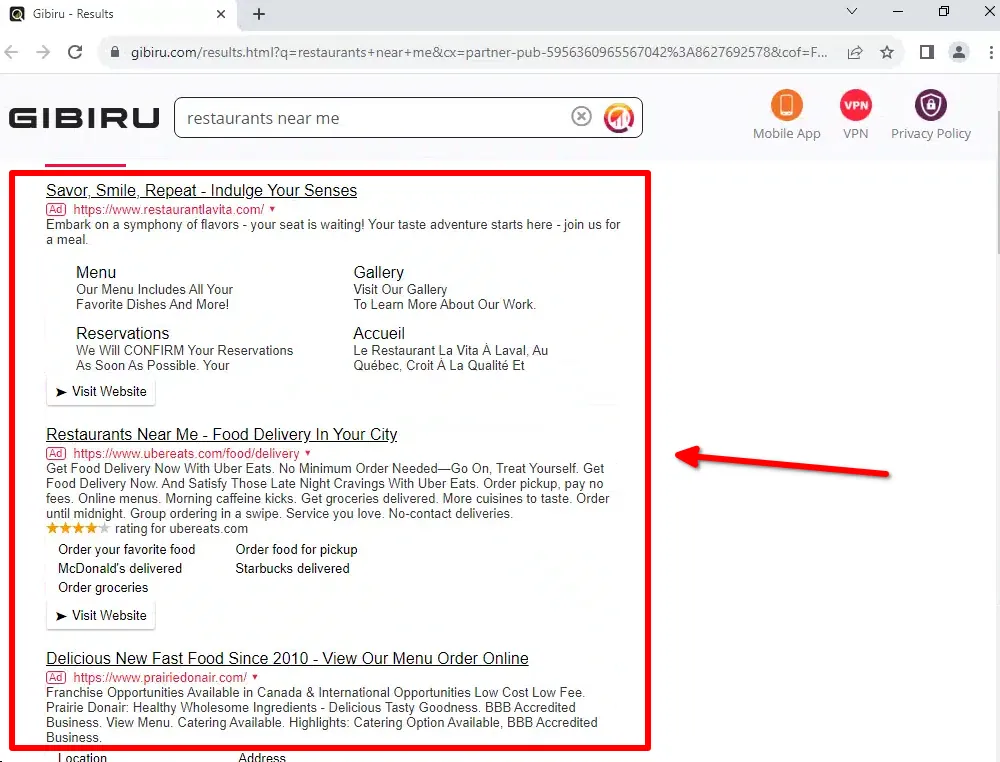Go back to previous page
This screenshot has width=1000, height=762.
pos(11,52)
